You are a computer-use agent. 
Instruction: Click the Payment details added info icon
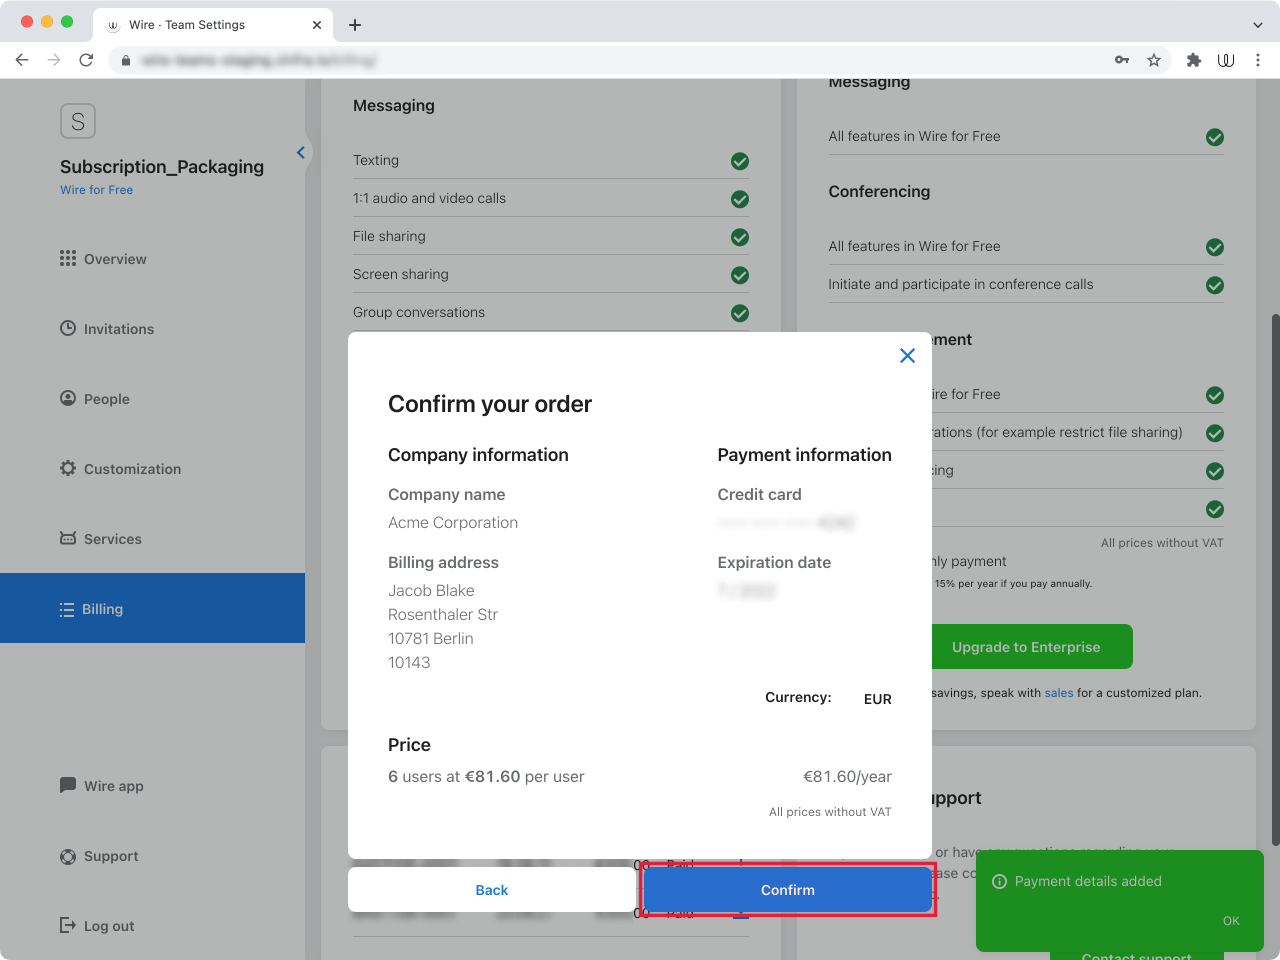999,881
